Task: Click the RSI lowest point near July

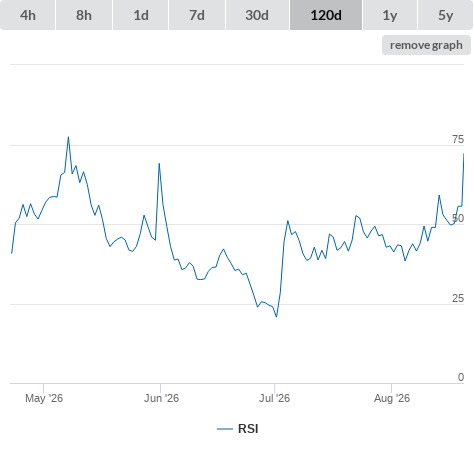Action: (276, 316)
